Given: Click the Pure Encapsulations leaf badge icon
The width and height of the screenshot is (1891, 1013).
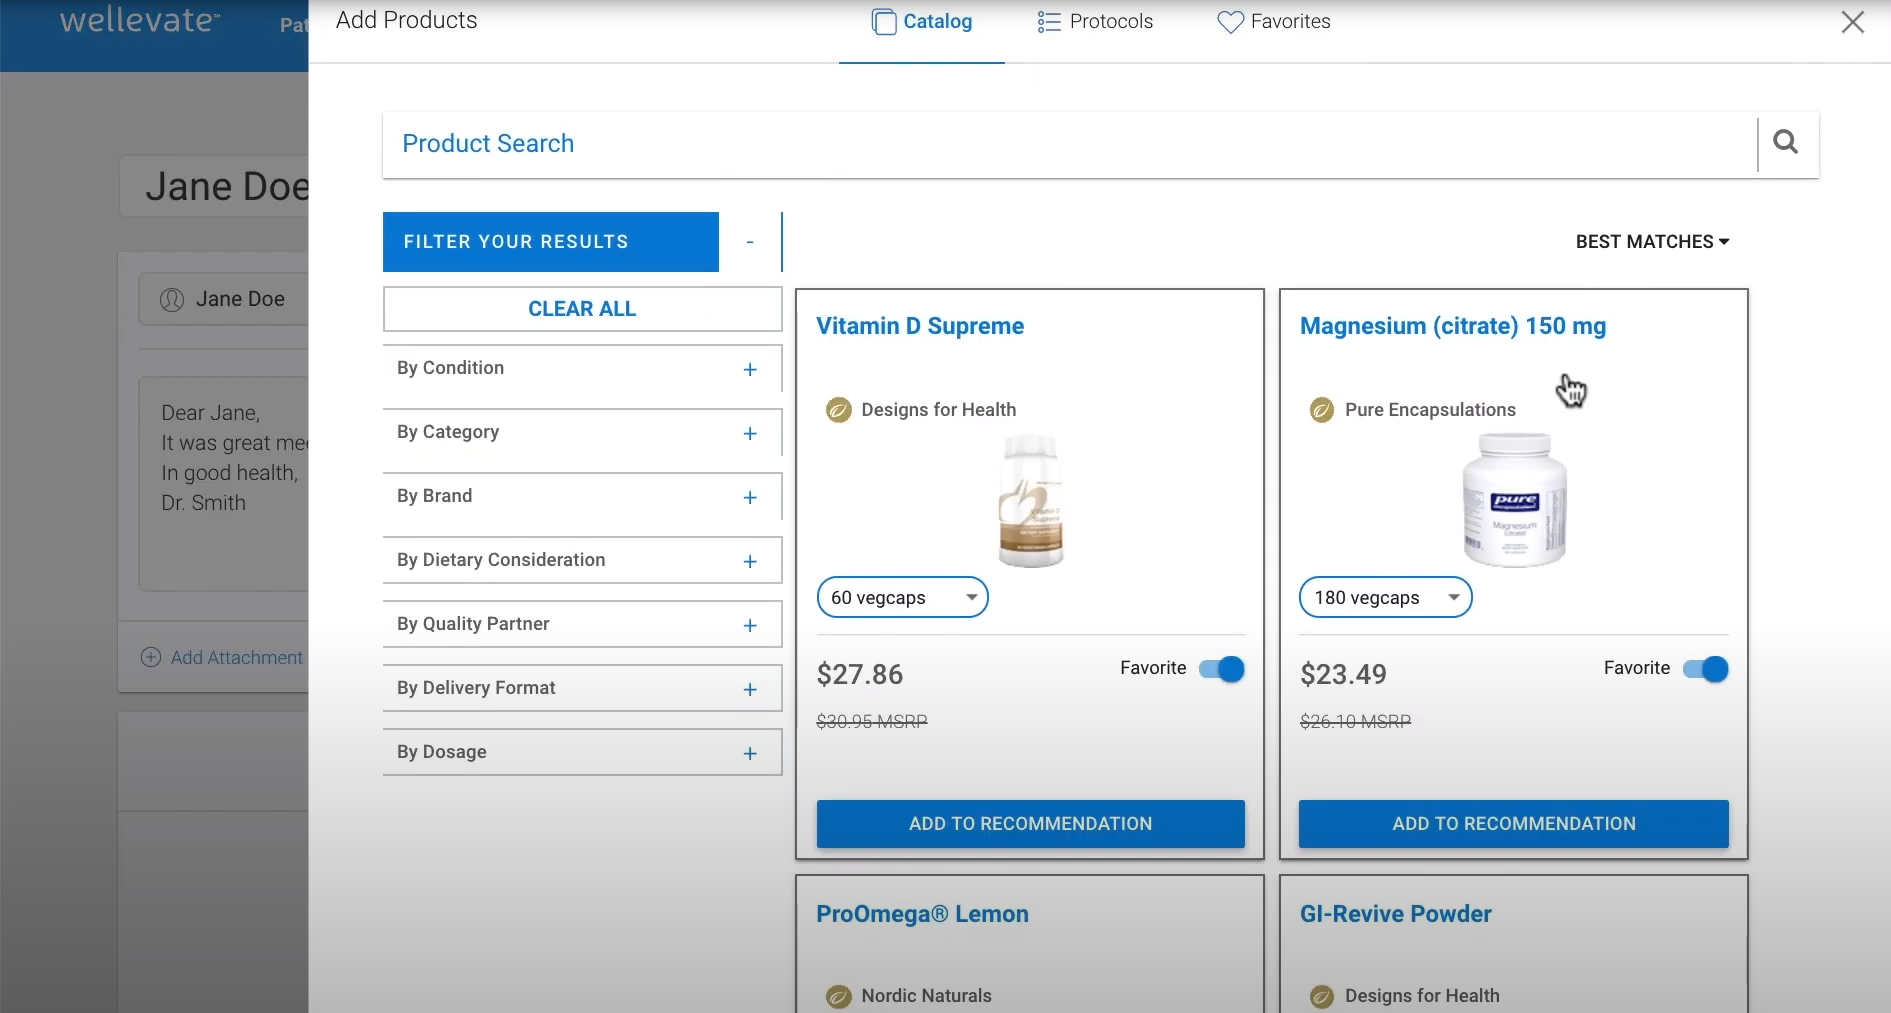Looking at the screenshot, I should [1322, 410].
